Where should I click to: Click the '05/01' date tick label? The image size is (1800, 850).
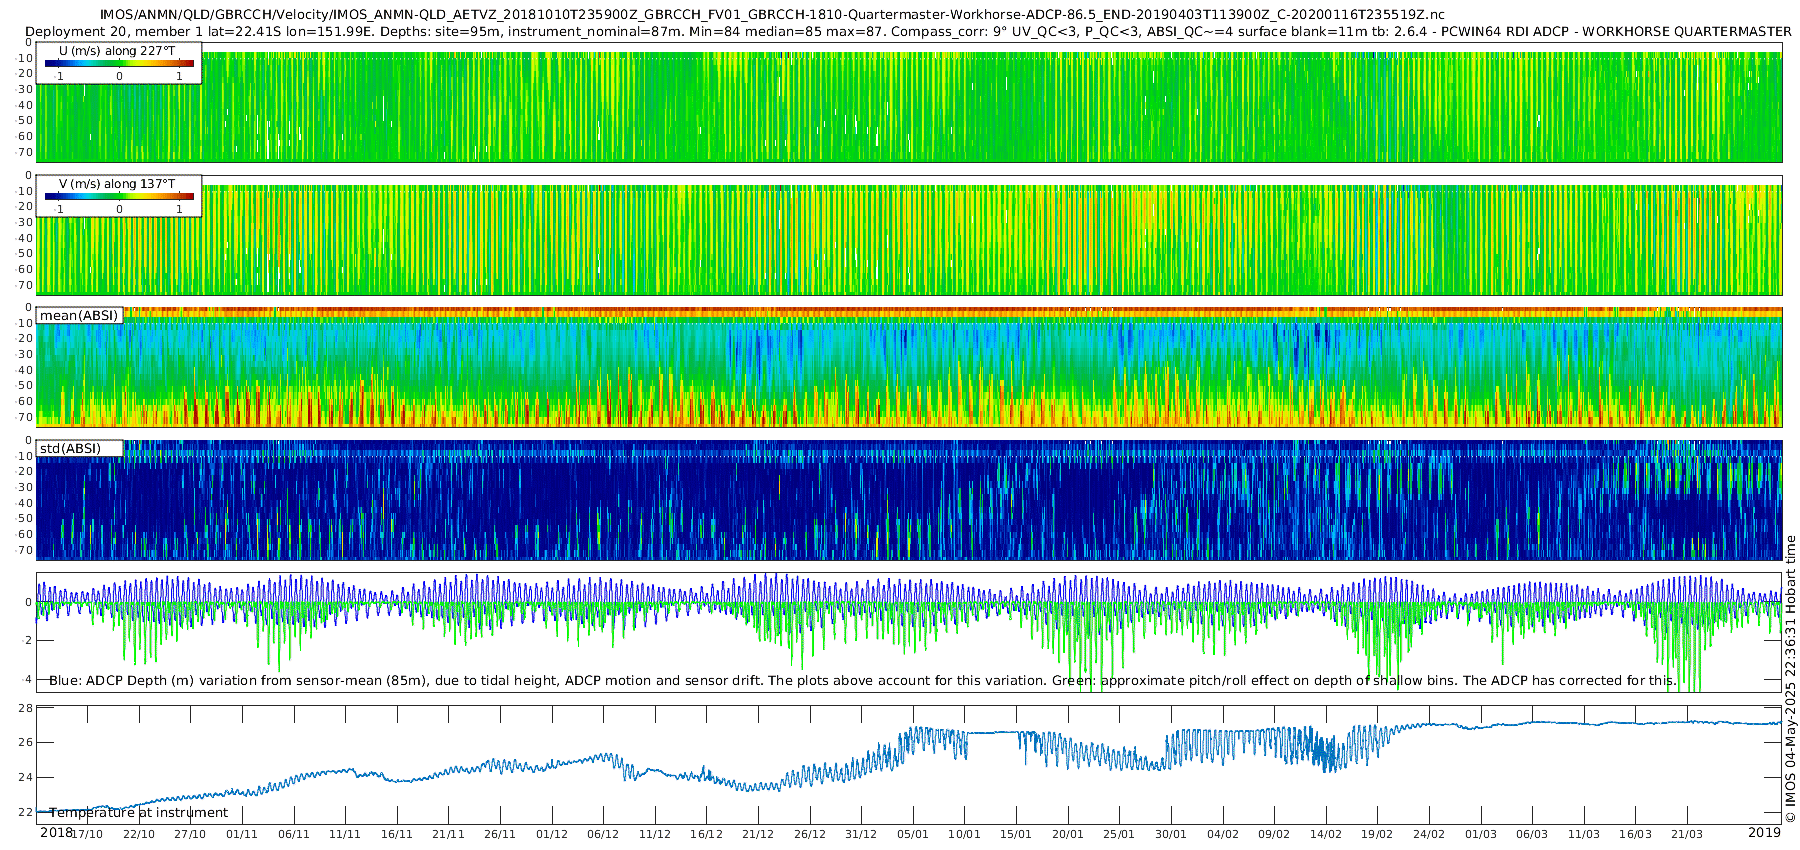[913, 834]
